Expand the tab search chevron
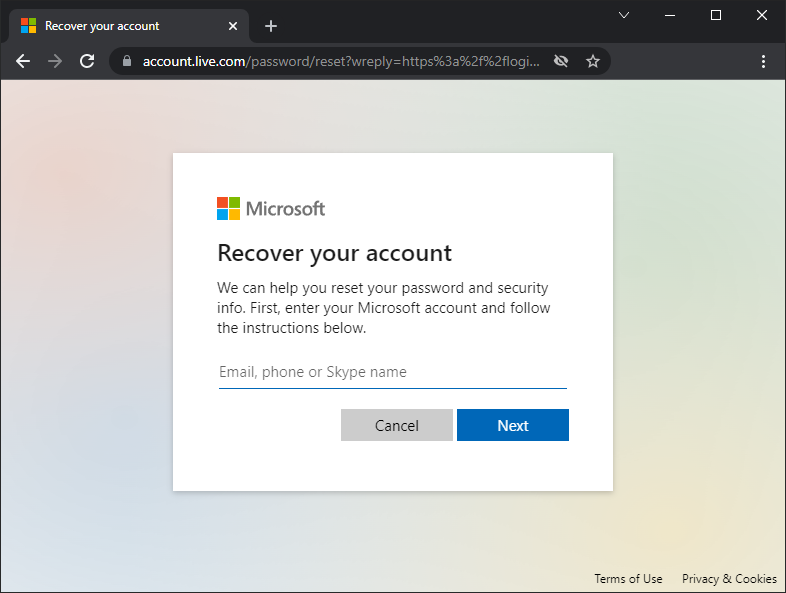Screen dimensions: 786x593 click(x=624, y=15)
